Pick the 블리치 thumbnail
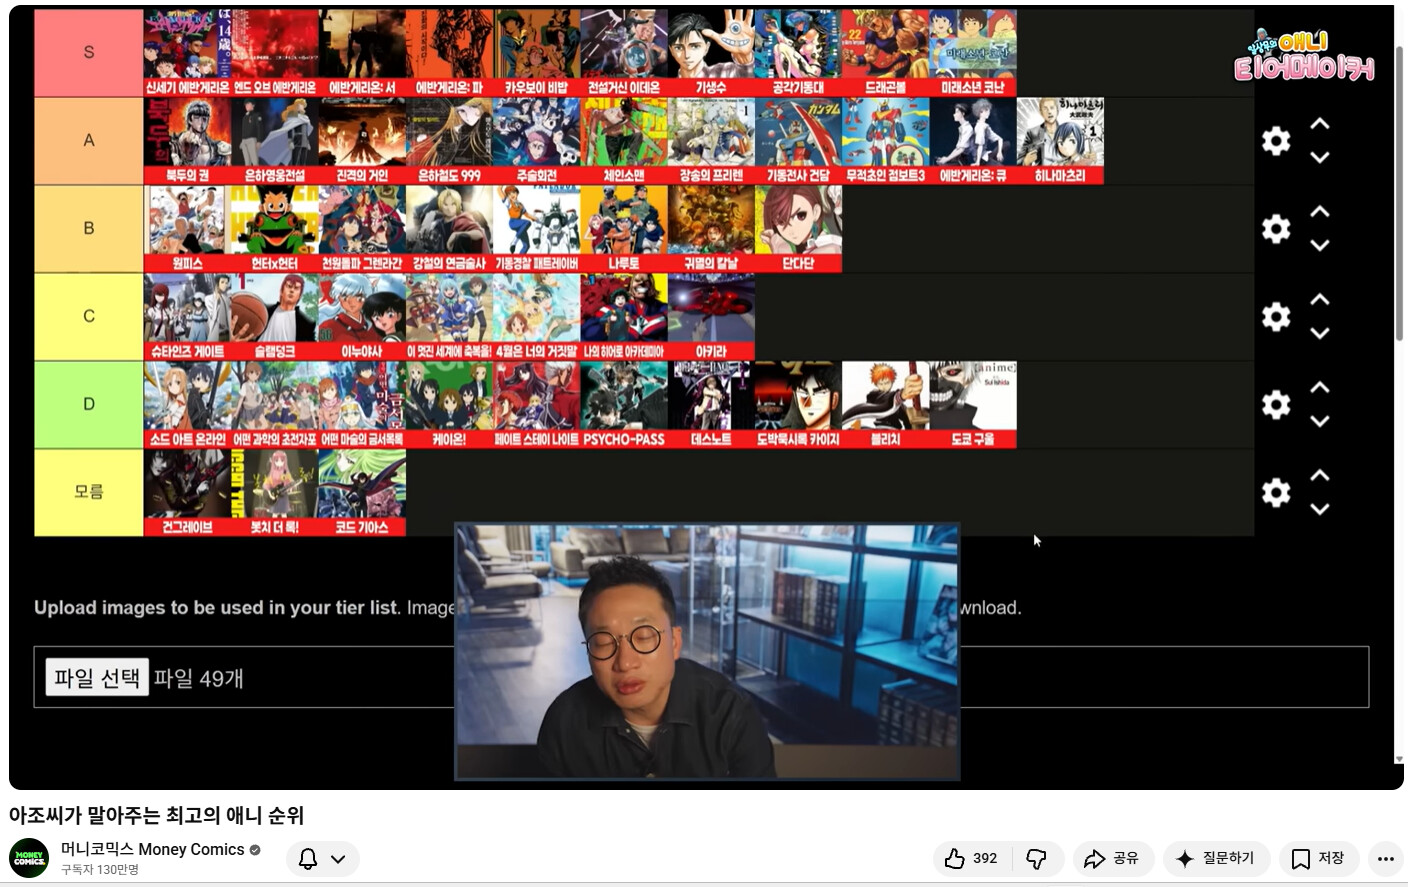The image size is (1408, 887). (886, 405)
